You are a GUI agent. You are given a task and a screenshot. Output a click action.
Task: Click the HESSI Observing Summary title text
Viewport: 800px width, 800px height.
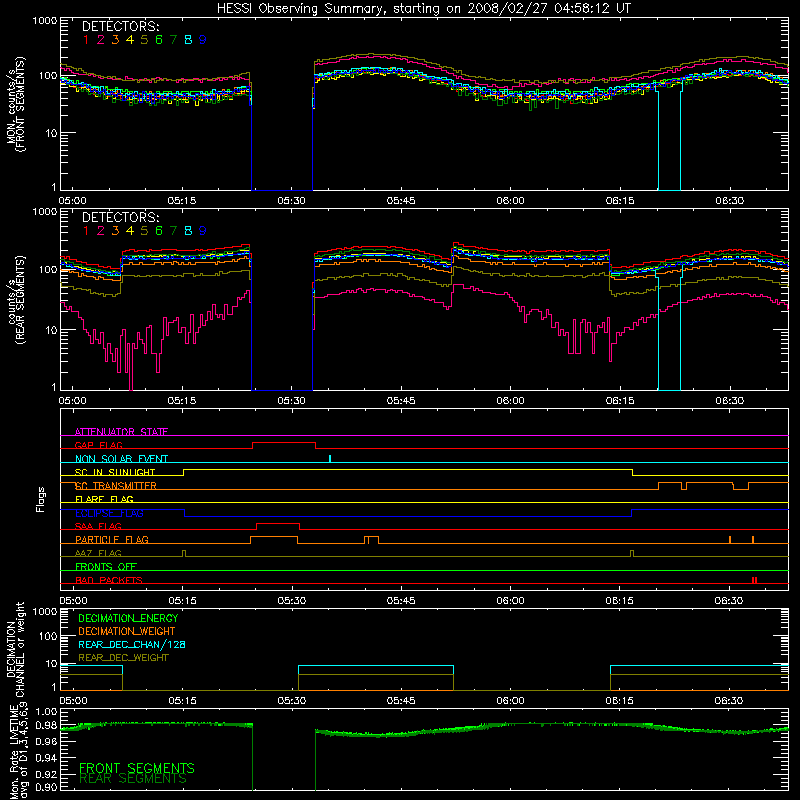[x=423, y=9]
